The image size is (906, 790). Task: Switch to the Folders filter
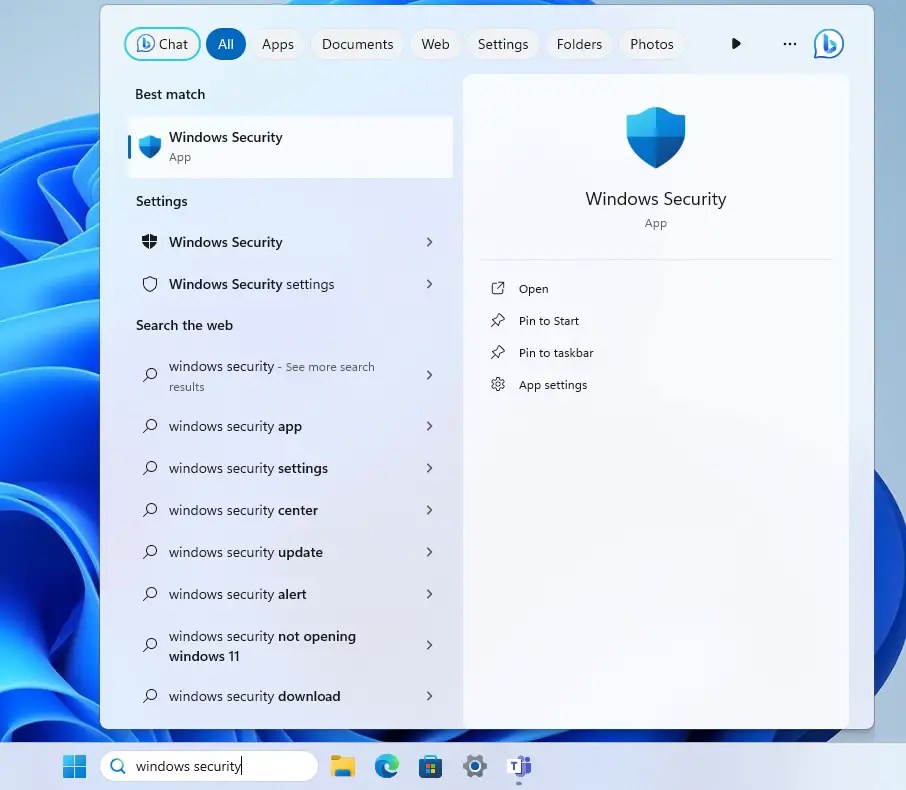(580, 44)
